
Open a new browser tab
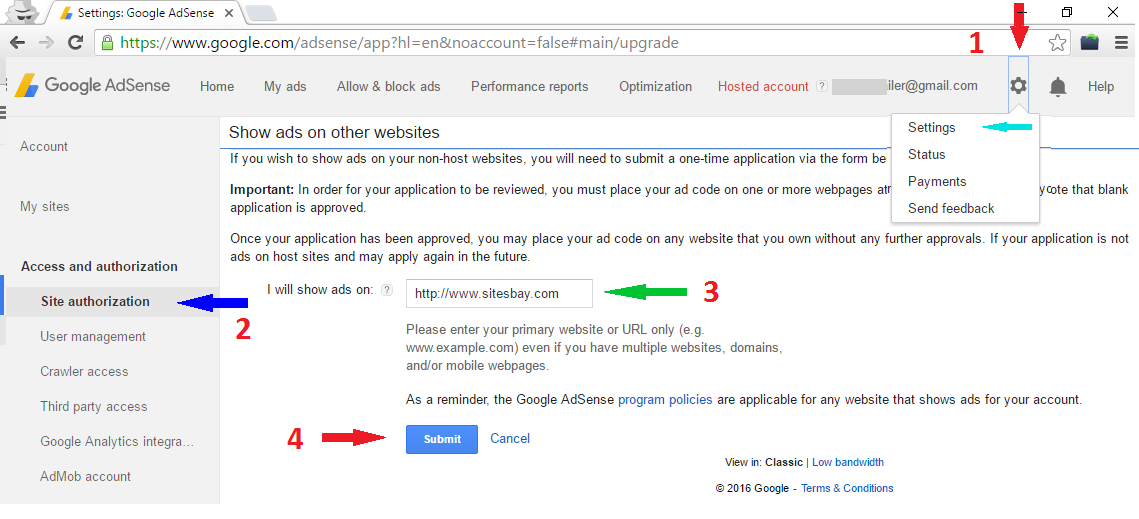[260, 12]
